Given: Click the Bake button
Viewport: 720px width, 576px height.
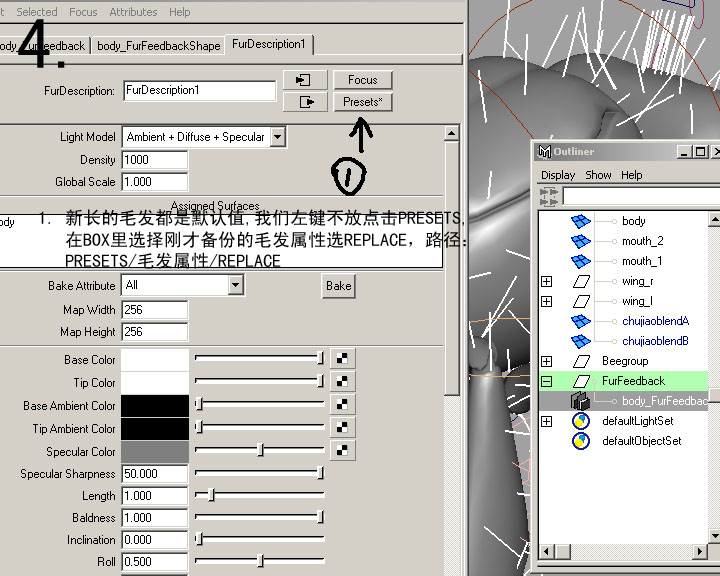Looking at the screenshot, I should pyautogui.click(x=339, y=286).
